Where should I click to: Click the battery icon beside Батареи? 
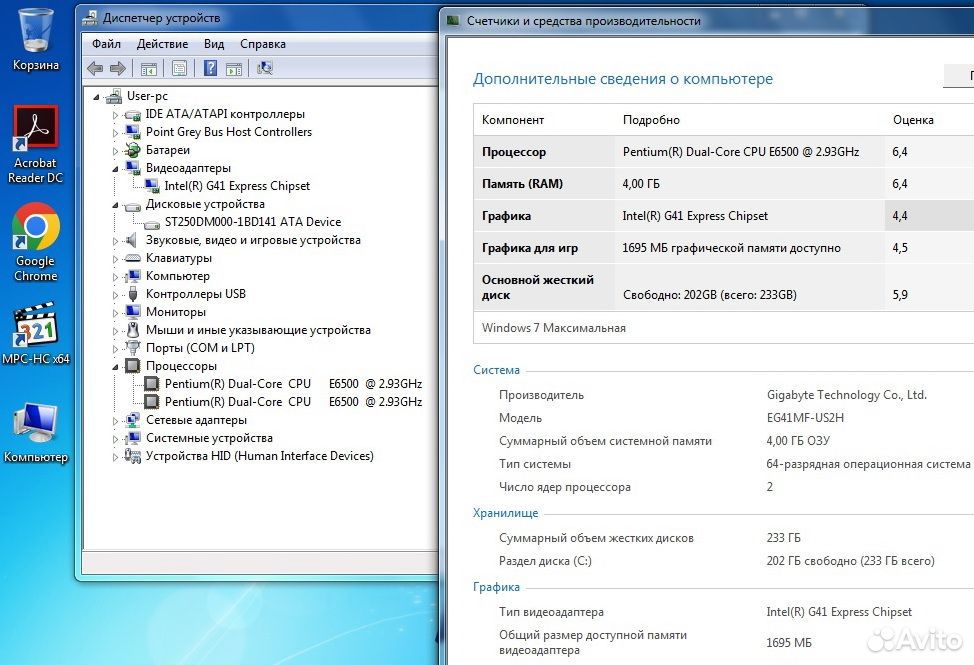132,150
